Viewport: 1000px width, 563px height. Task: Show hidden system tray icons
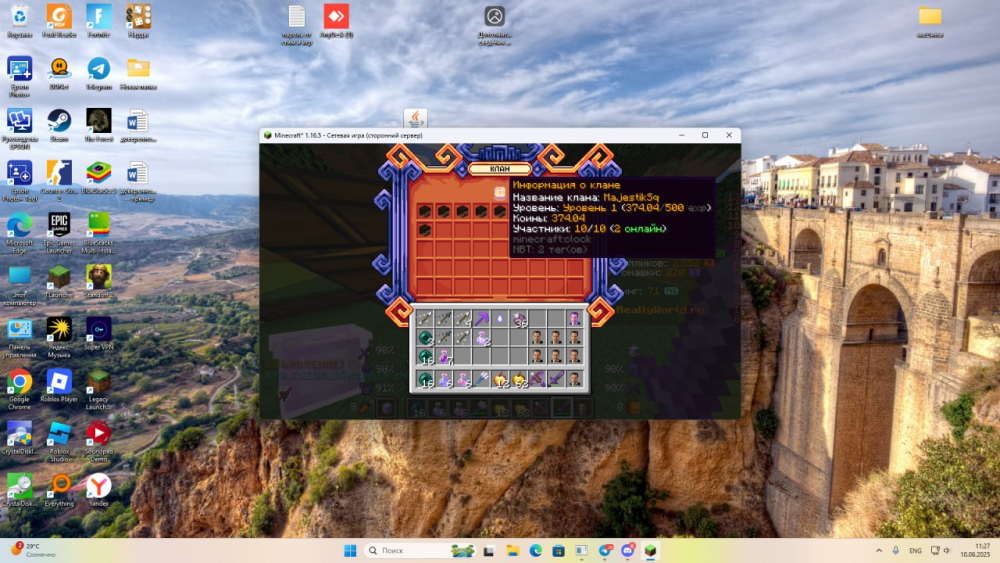click(879, 550)
